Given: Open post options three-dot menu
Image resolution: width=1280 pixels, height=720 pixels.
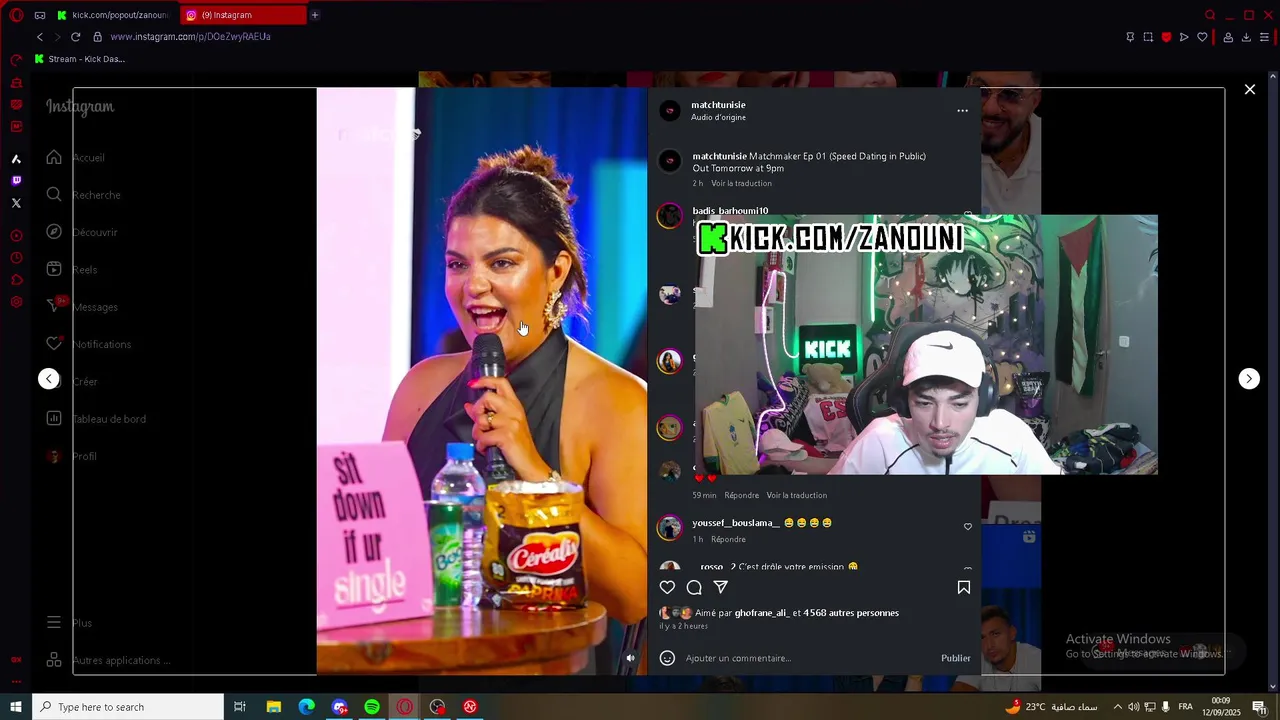Looking at the screenshot, I should pyautogui.click(x=962, y=111).
